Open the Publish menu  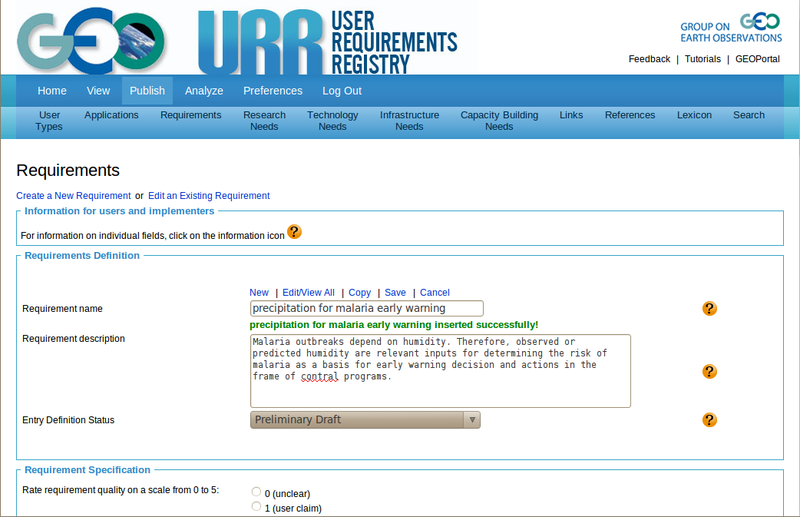click(147, 91)
